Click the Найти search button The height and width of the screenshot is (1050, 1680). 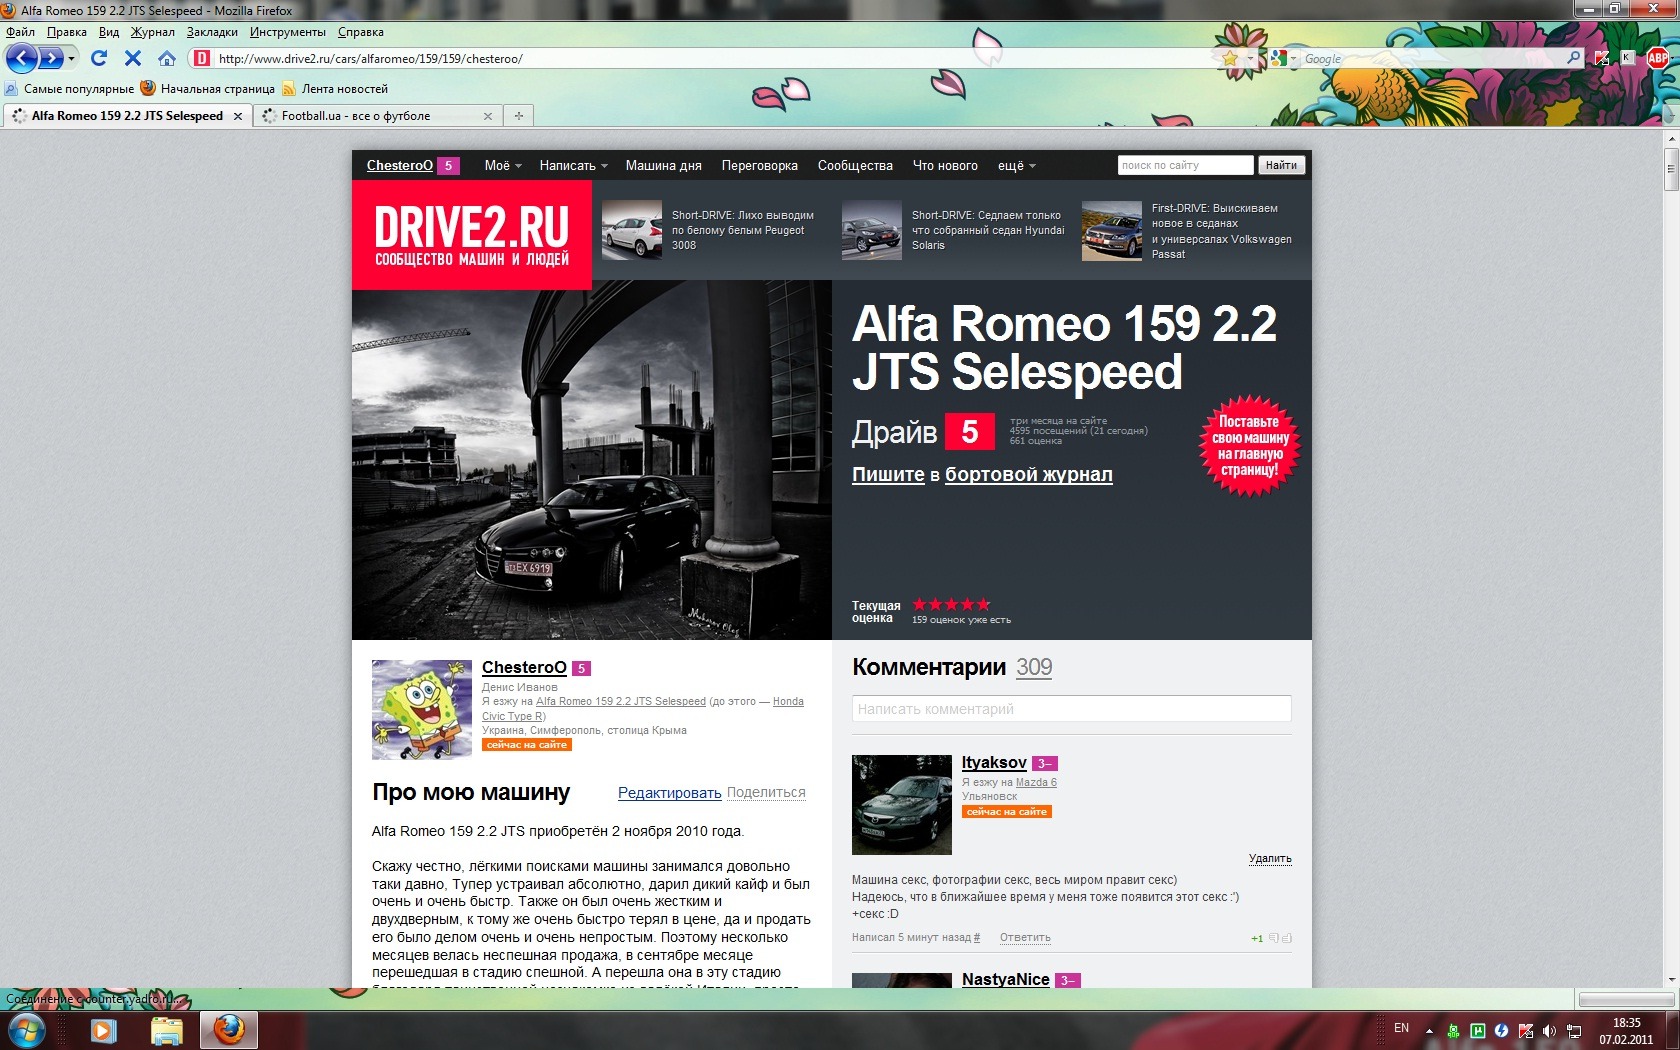pos(1281,165)
